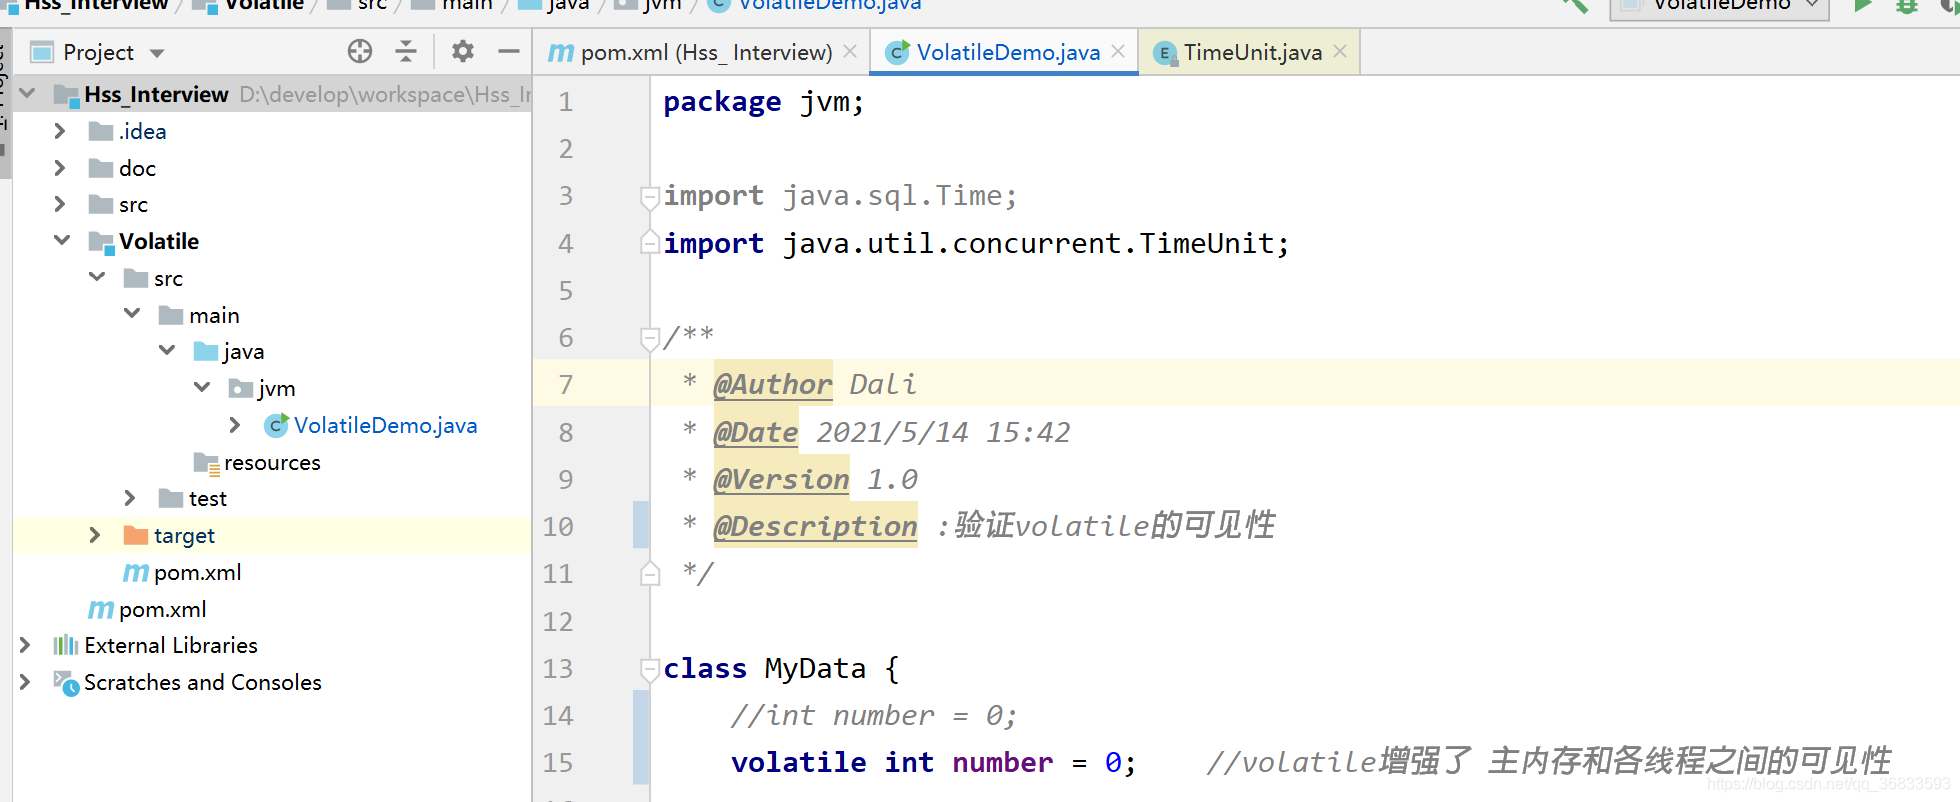Click the External Libraries icon
Screen dimensions: 1960x802
tap(65, 645)
